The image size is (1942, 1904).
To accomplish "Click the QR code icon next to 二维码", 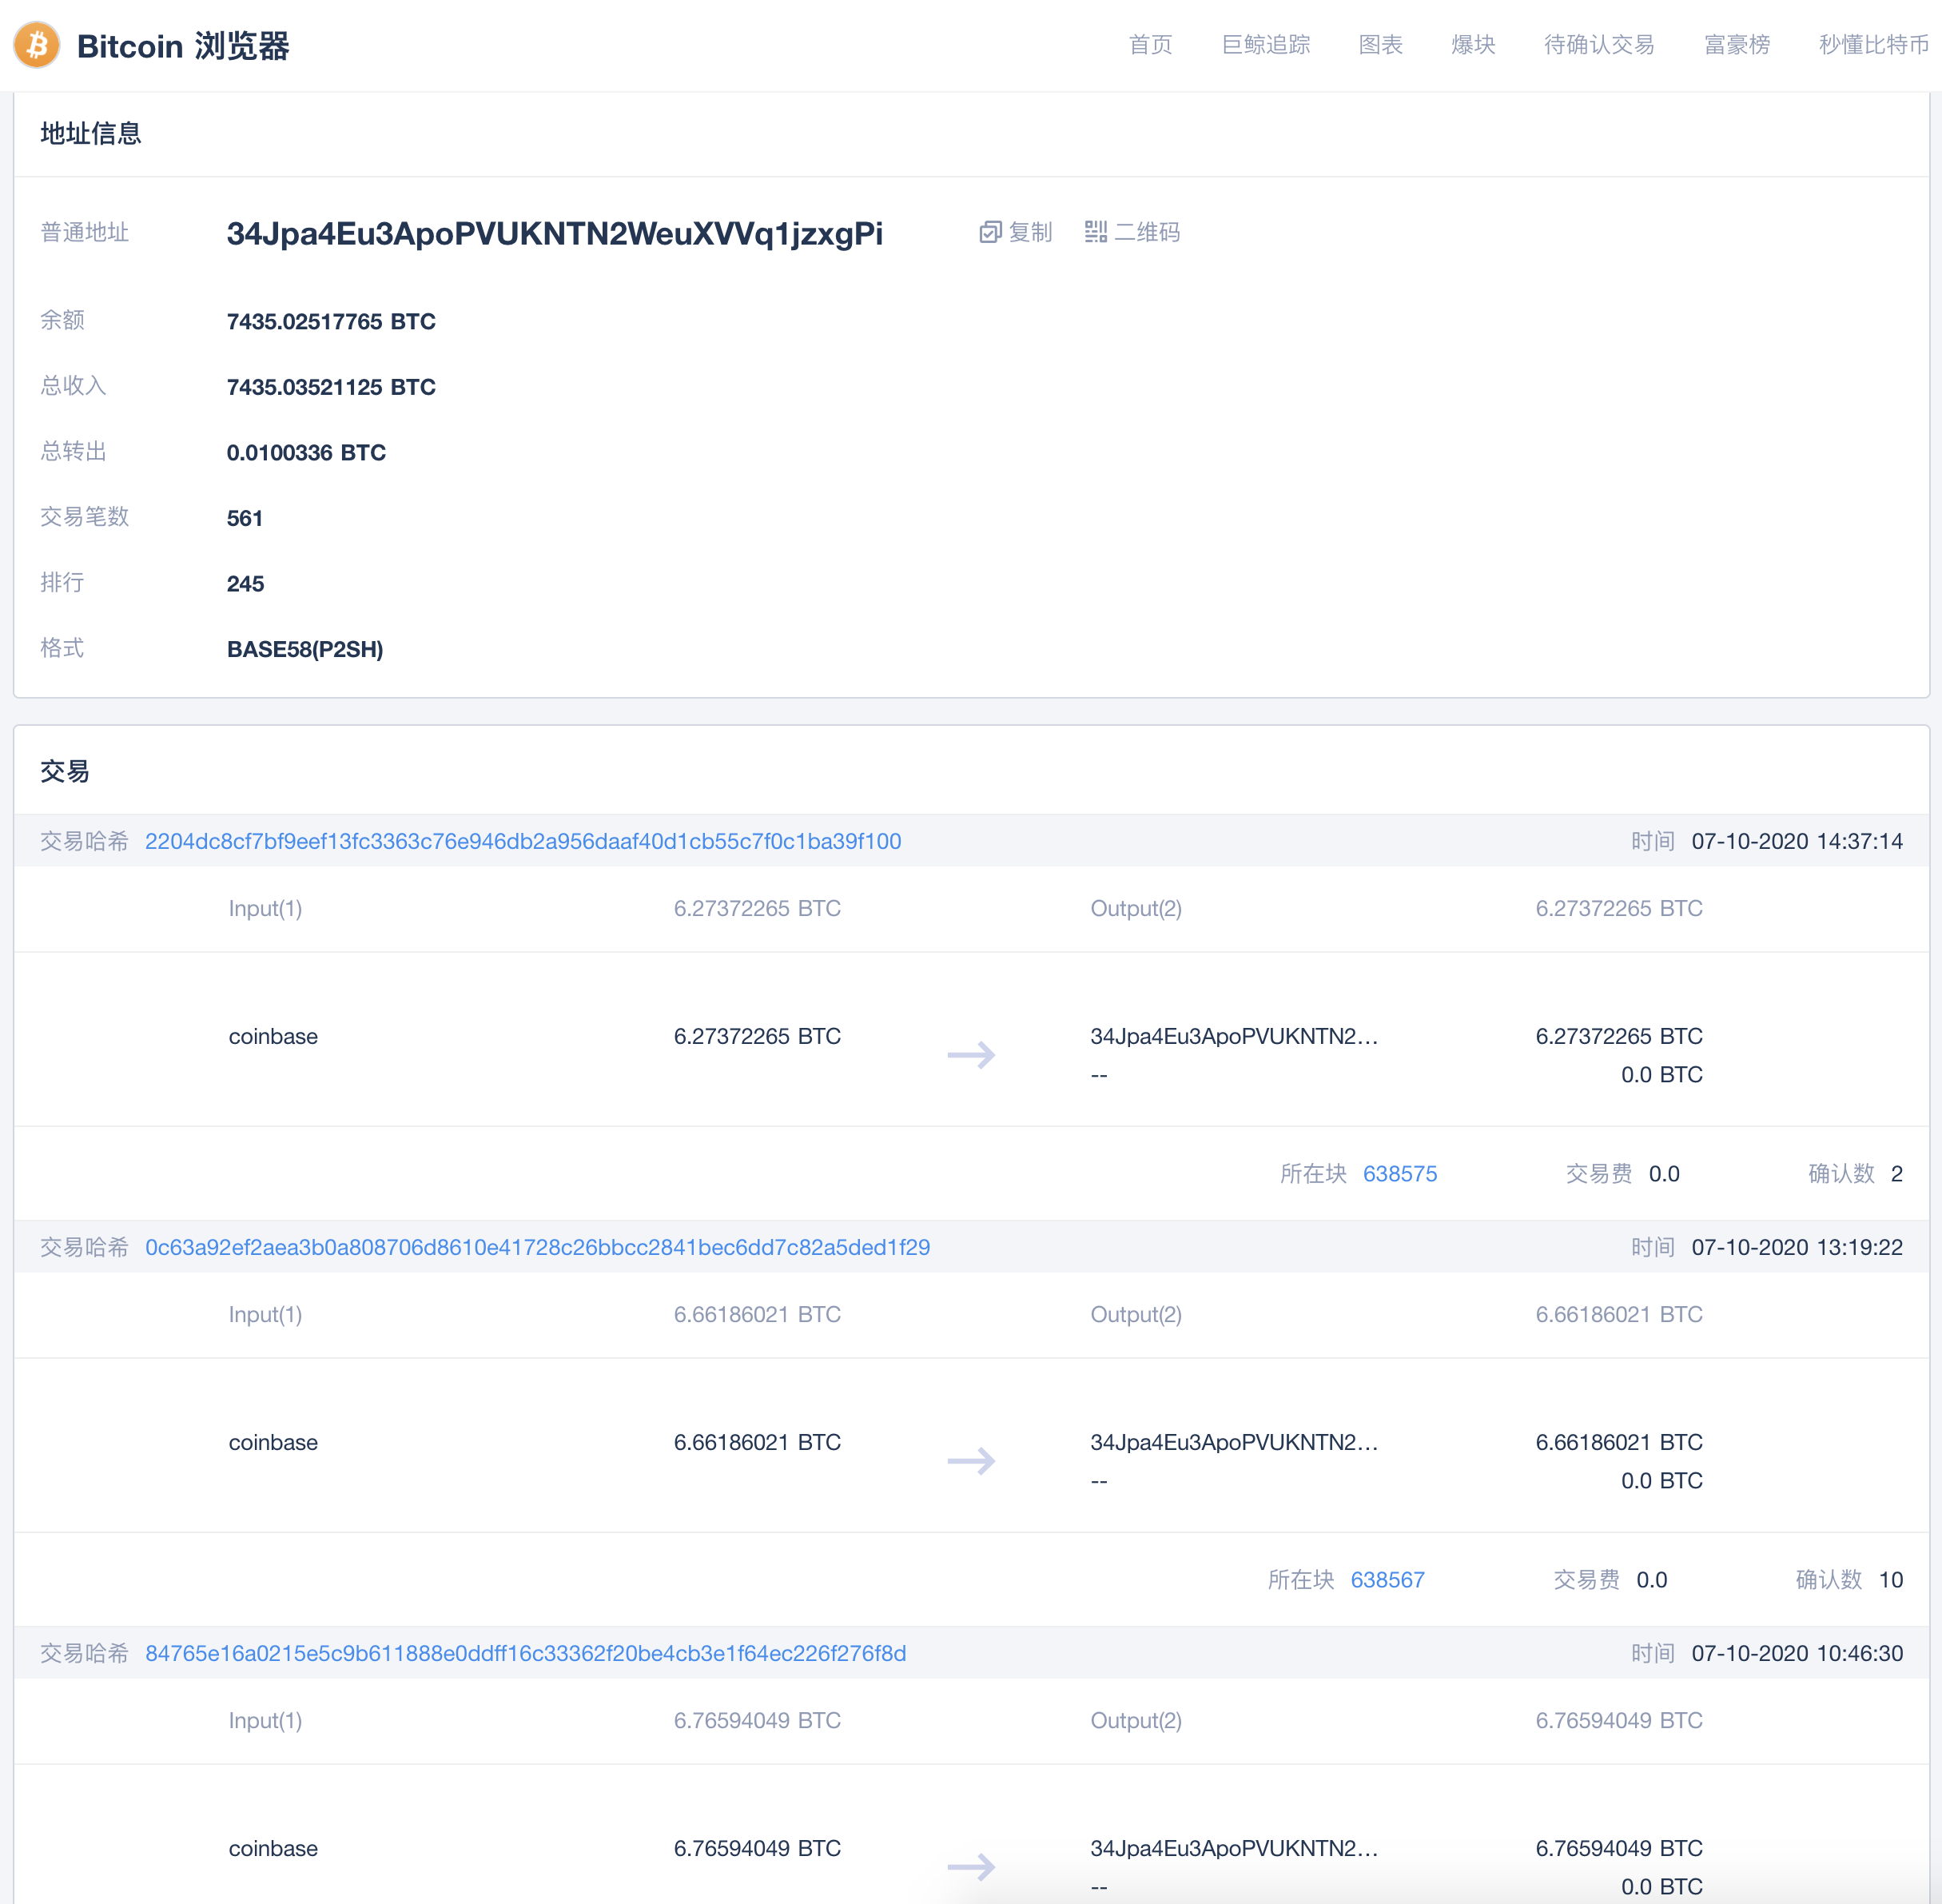I will tap(1096, 232).
